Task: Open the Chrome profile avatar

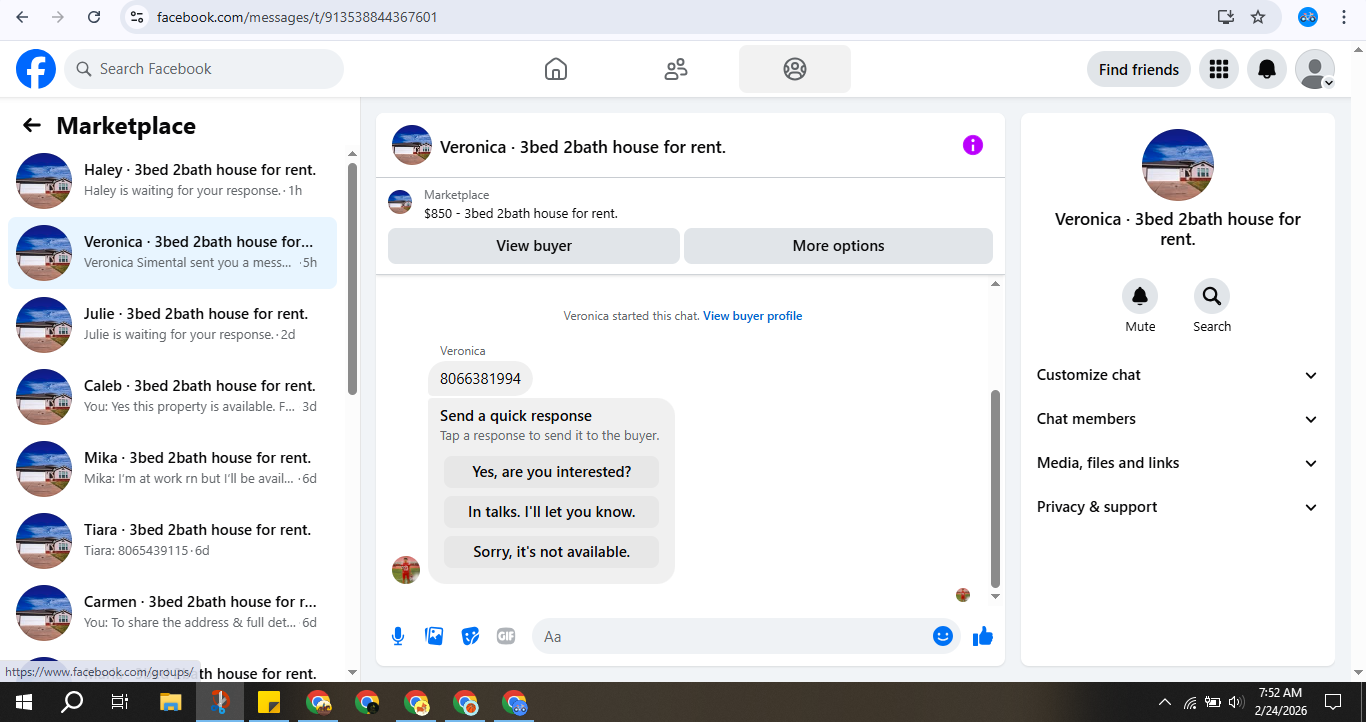Action: click(1308, 17)
